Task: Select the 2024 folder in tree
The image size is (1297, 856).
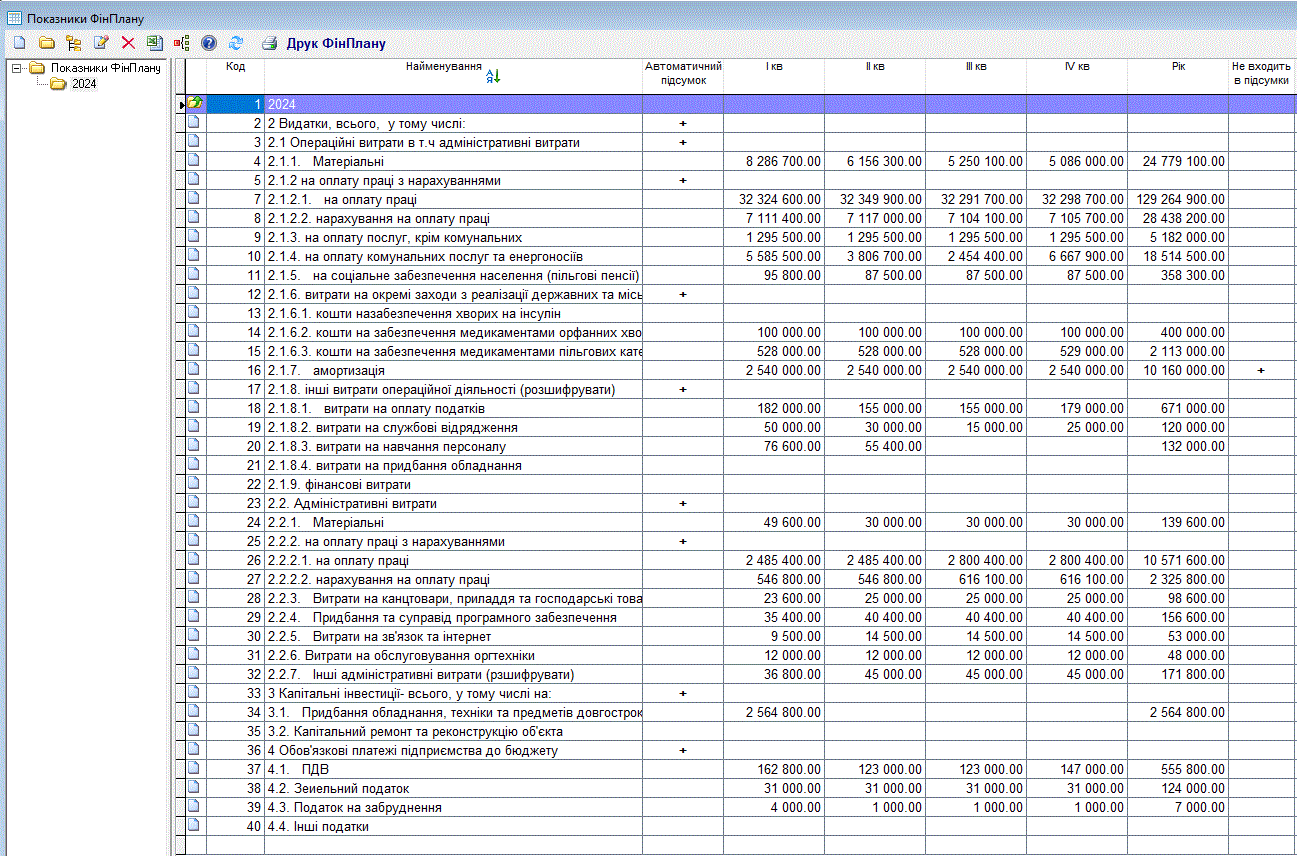Action: (84, 84)
